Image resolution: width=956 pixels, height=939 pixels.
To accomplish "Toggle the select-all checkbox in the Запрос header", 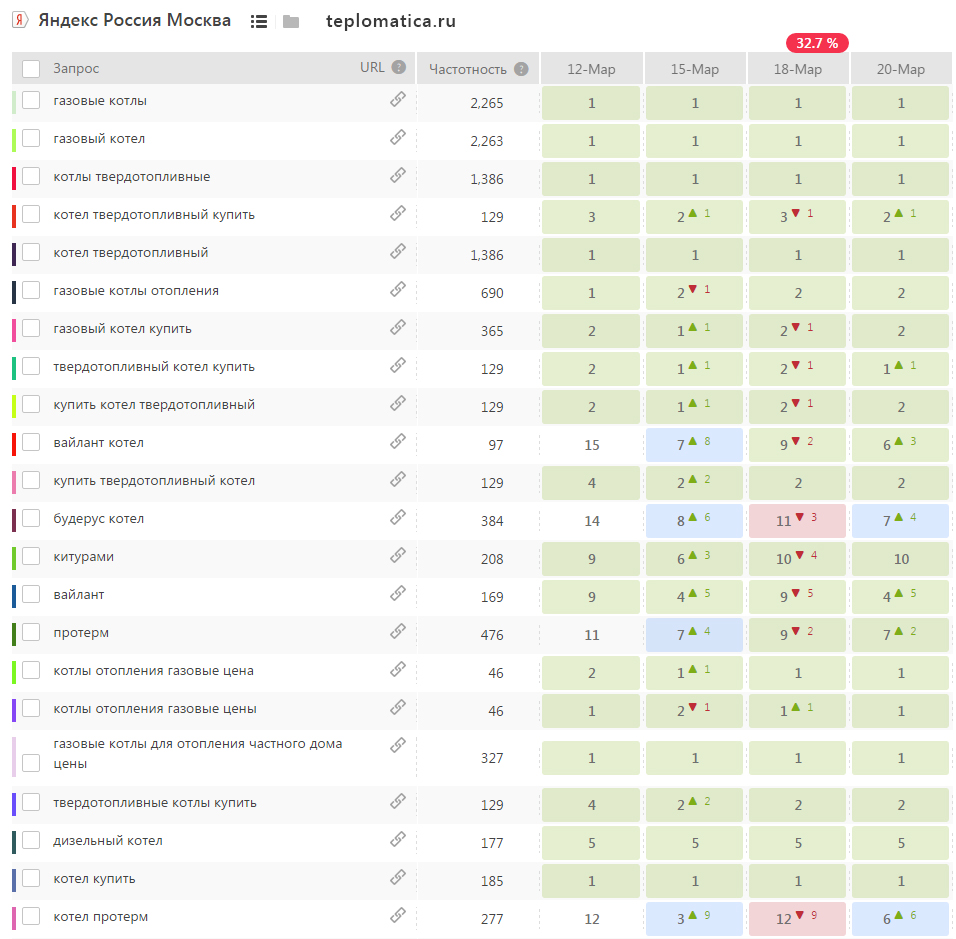I will point(31,69).
